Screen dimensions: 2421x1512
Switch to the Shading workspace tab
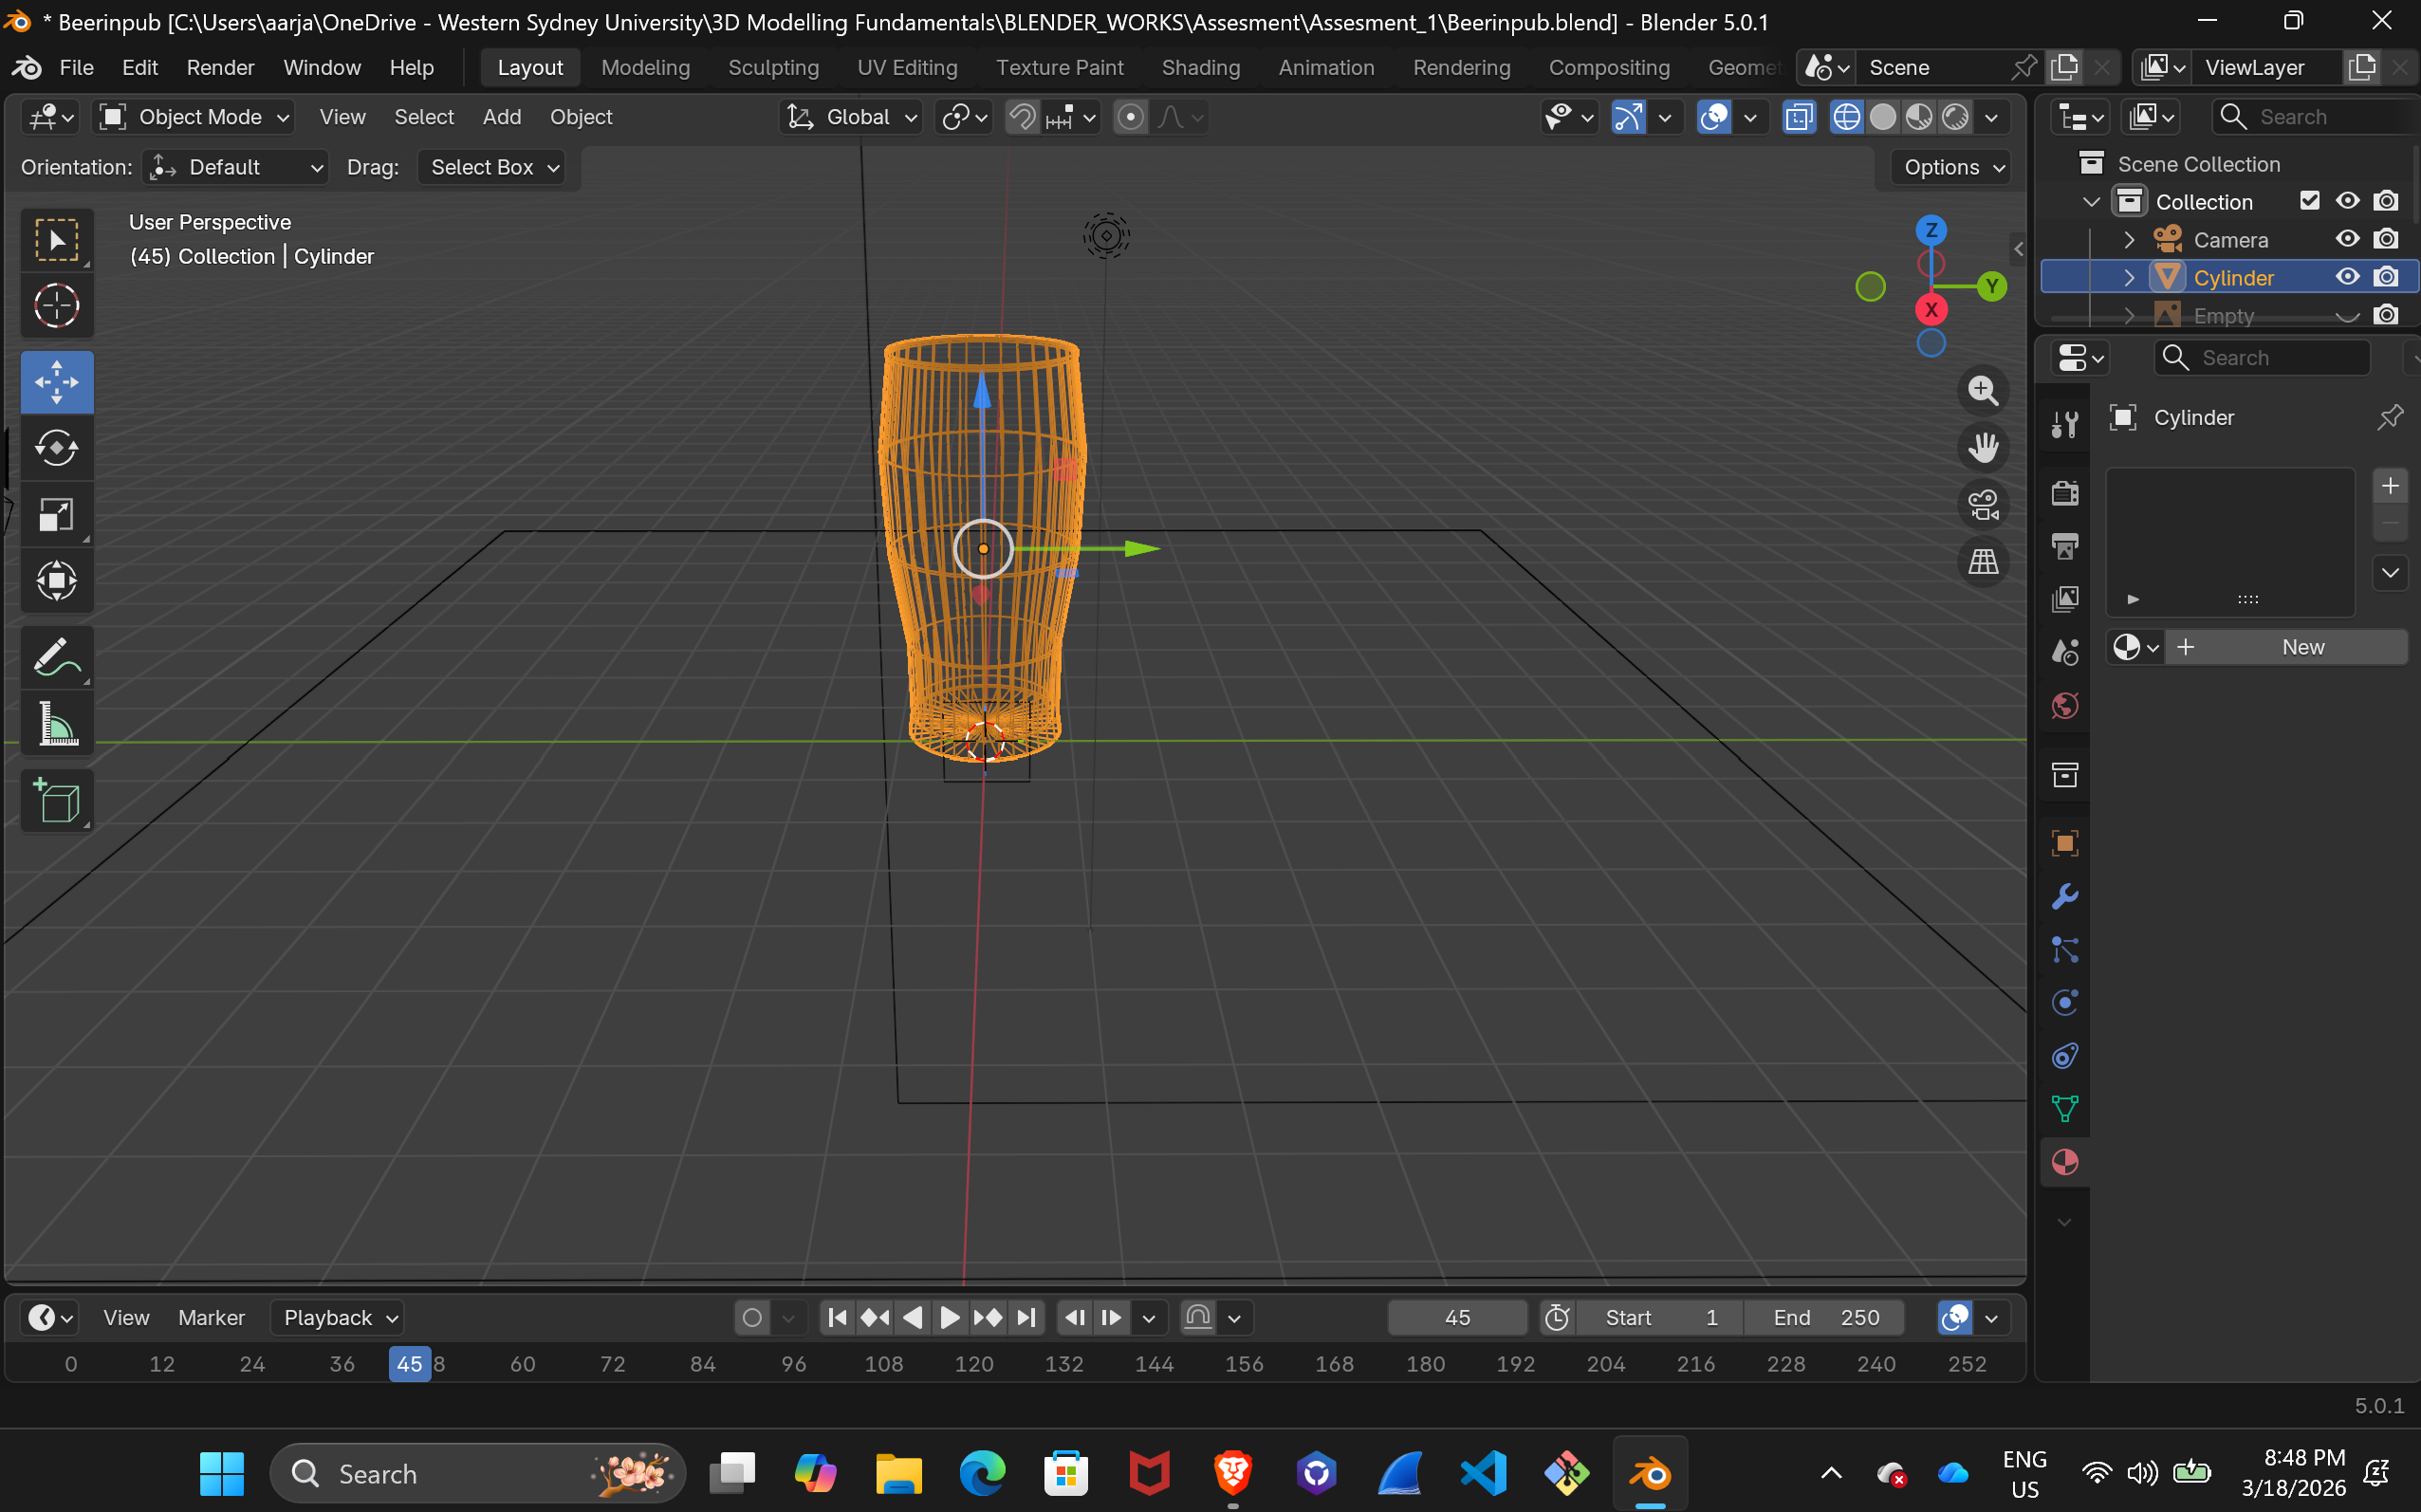1200,67
